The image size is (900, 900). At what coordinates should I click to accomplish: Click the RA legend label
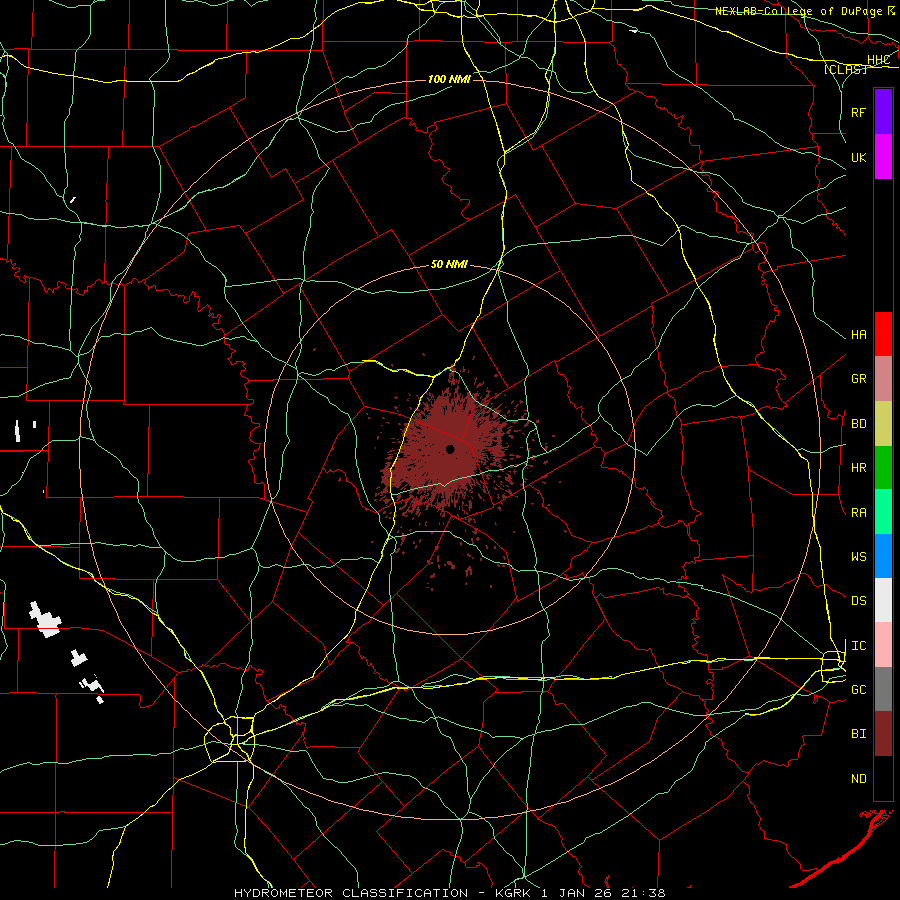point(859,513)
